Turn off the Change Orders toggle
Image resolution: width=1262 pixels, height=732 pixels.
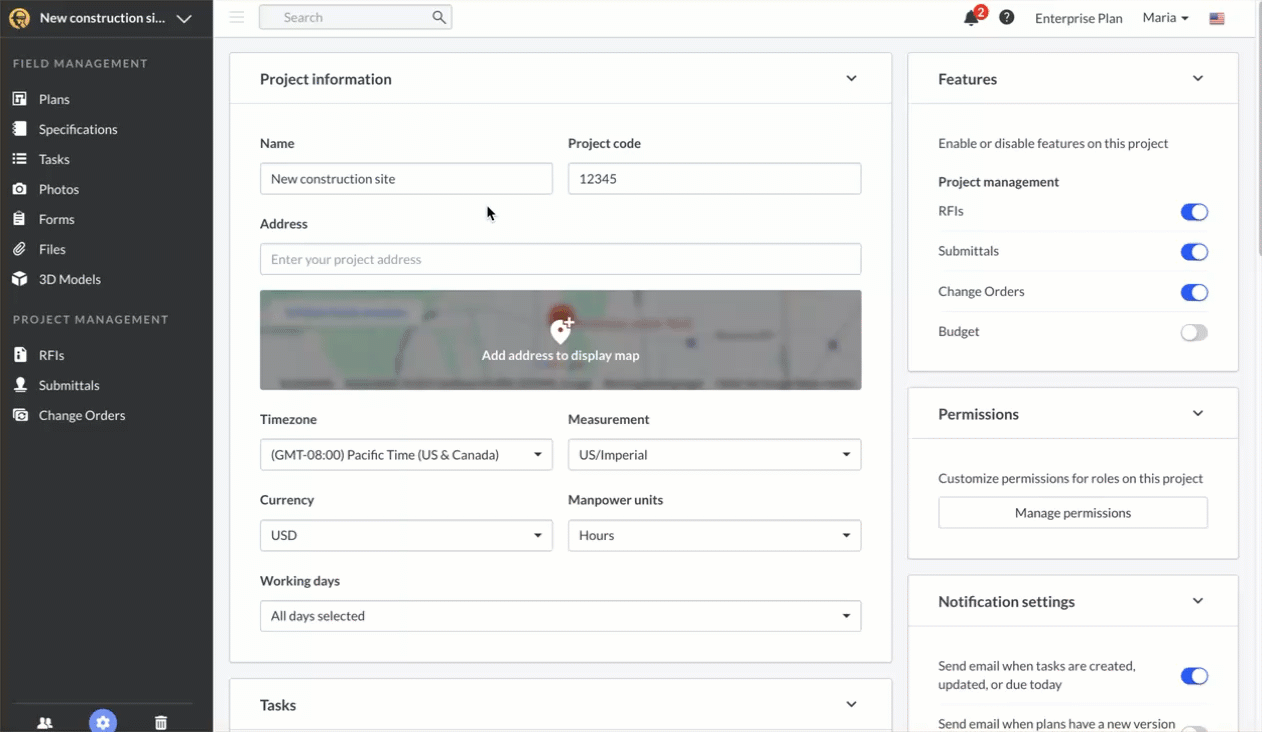pos(1193,293)
